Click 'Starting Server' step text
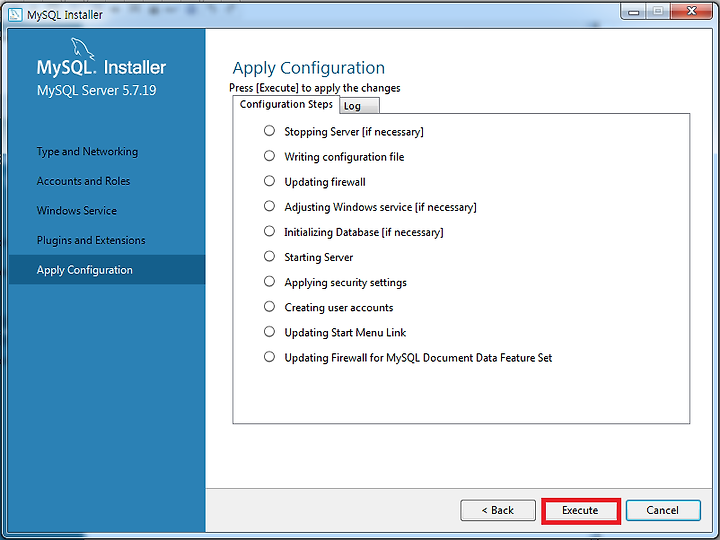This screenshot has height=540, width=720. tap(319, 257)
